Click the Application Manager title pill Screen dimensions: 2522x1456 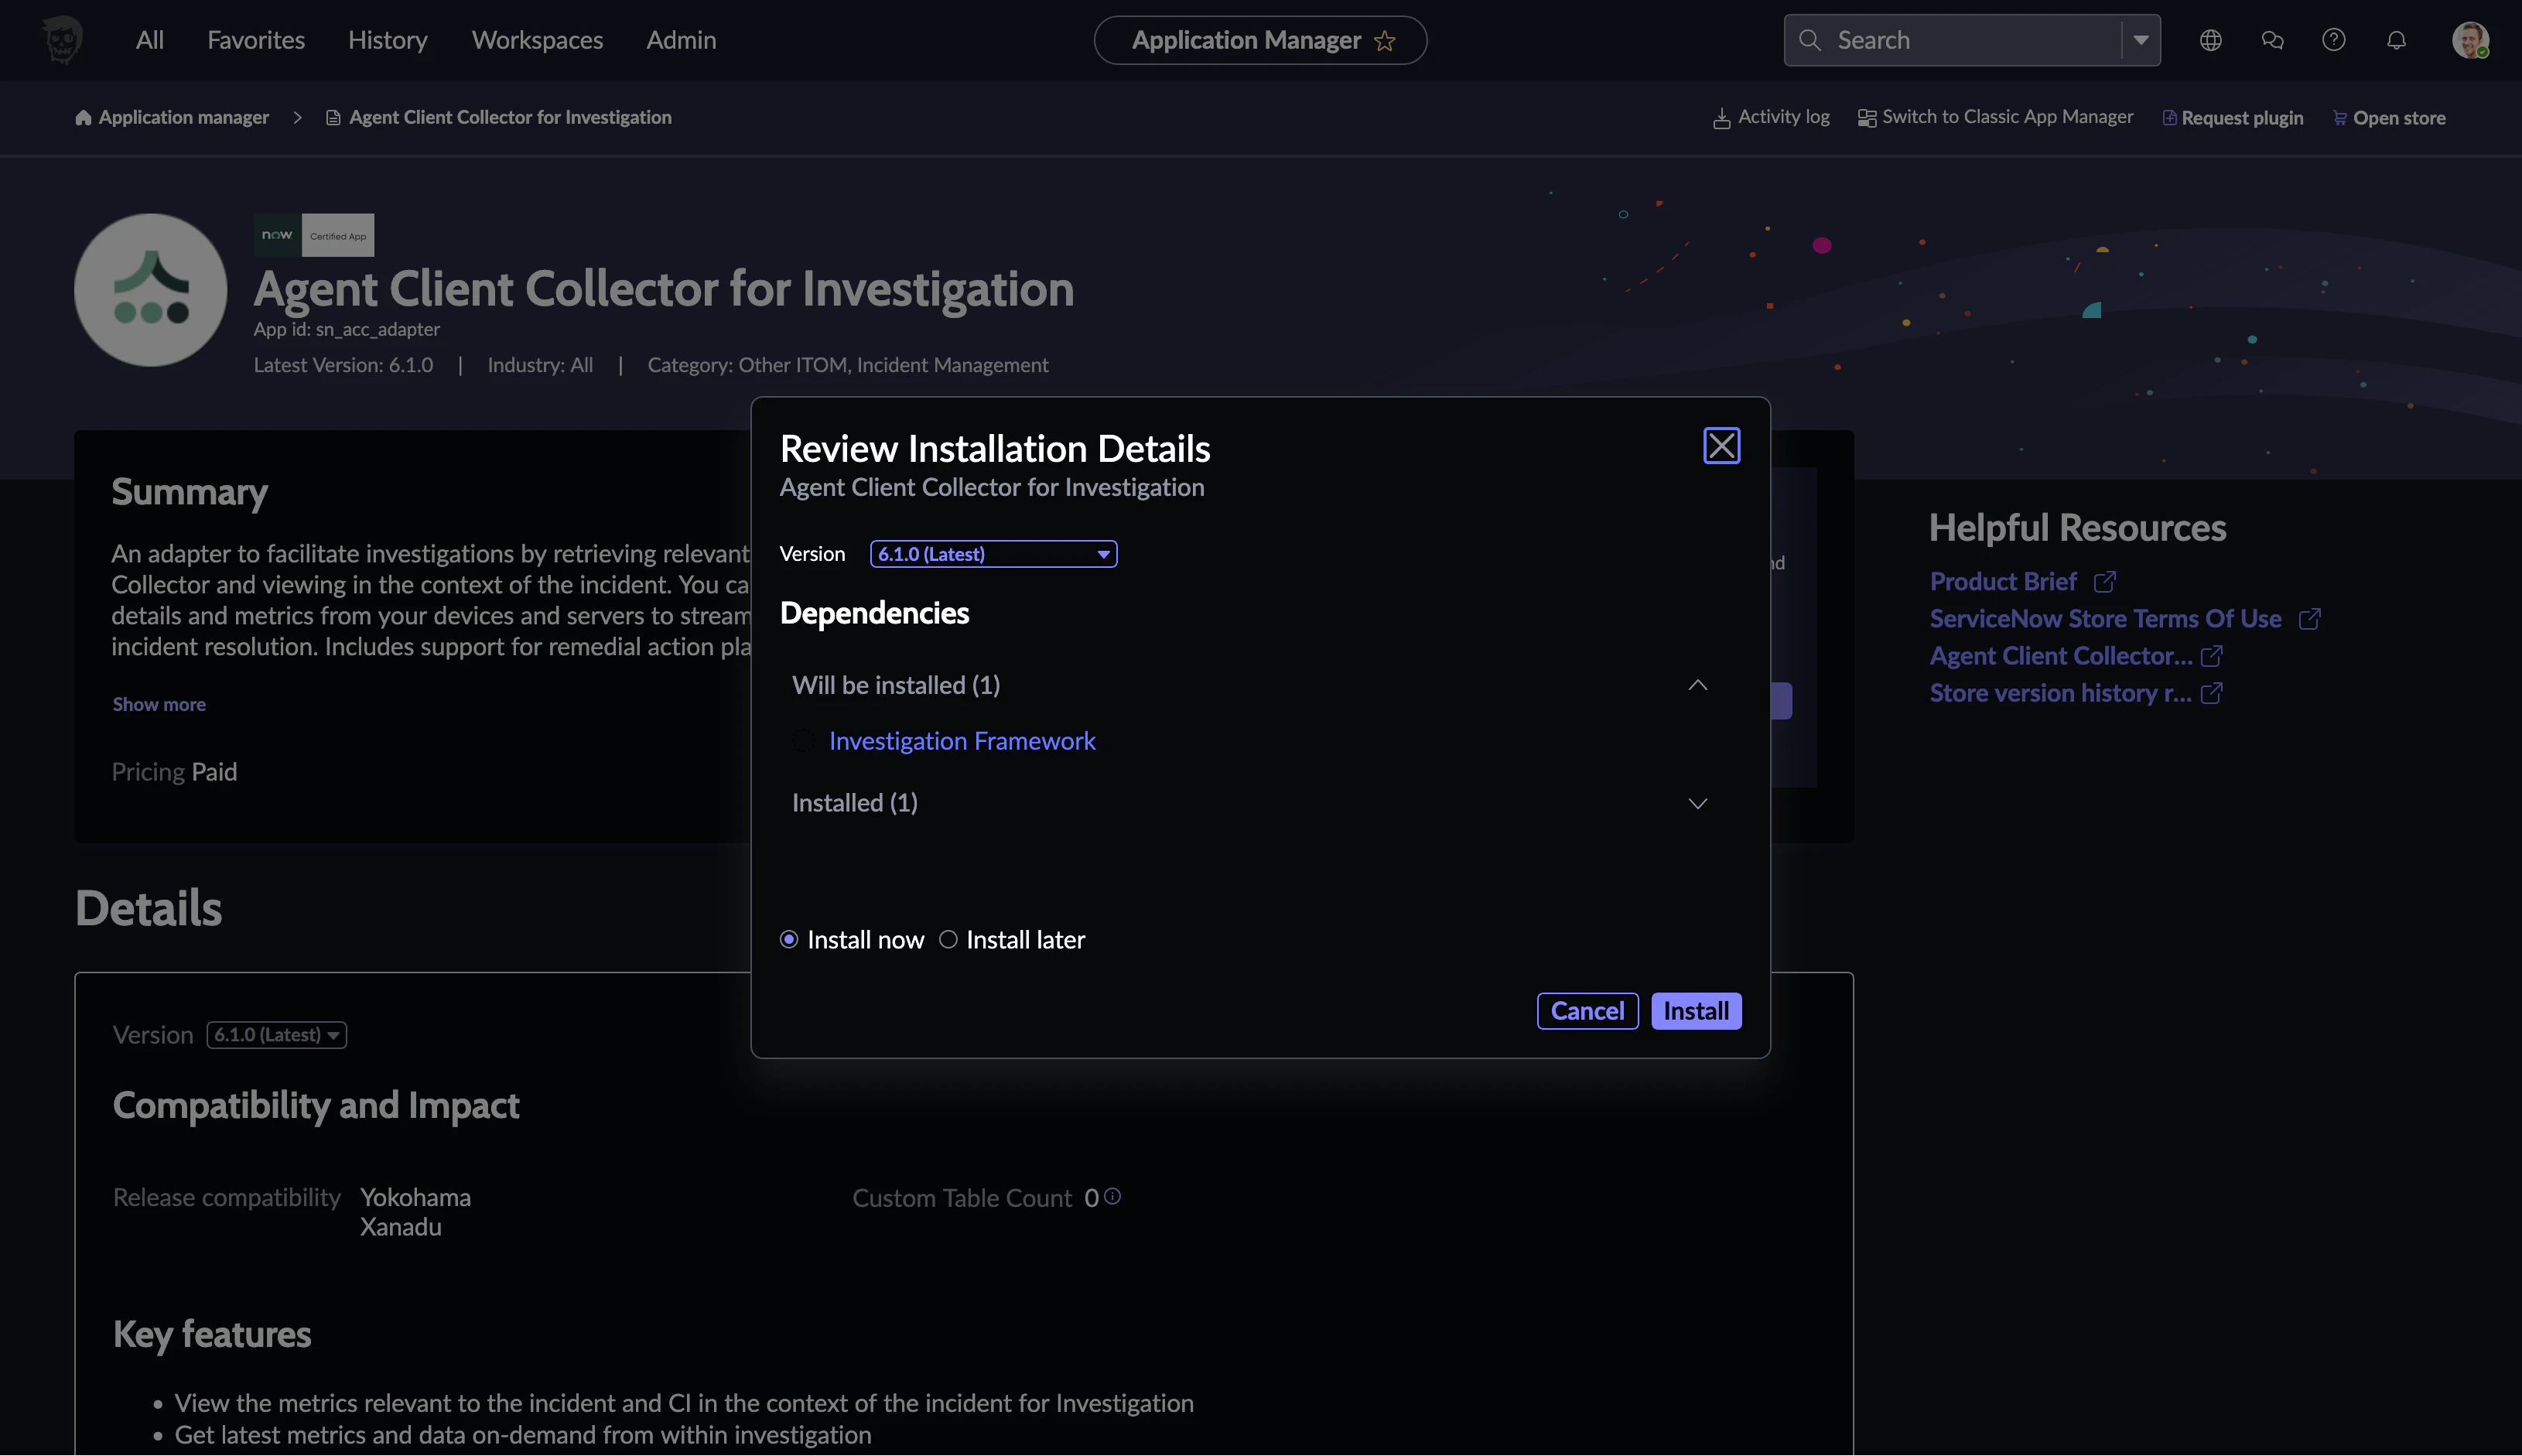pos(1260,40)
